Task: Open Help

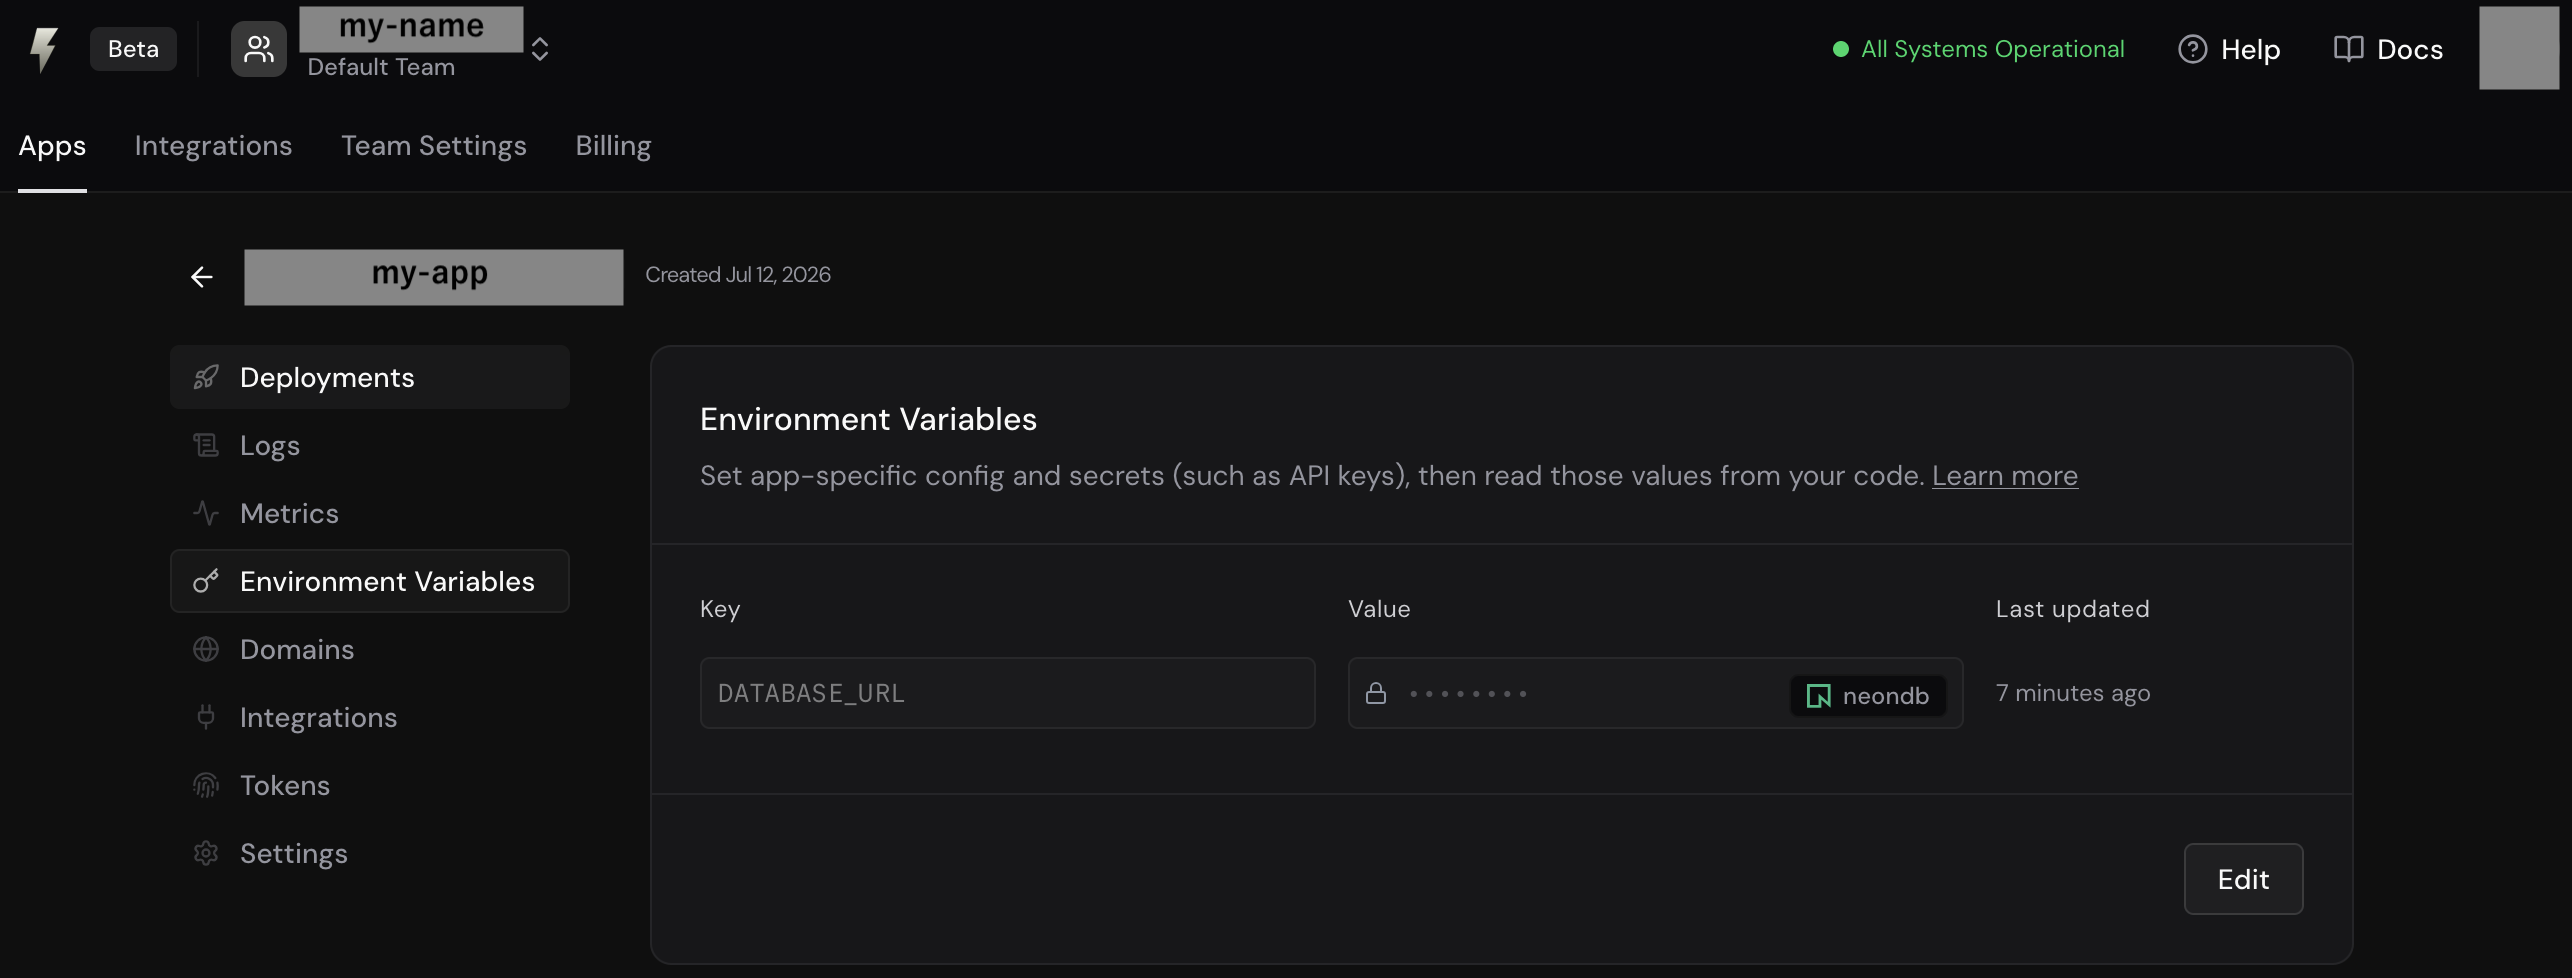Action: tap(2229, 49)
